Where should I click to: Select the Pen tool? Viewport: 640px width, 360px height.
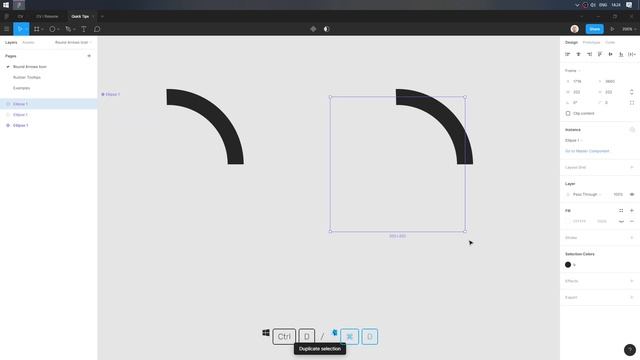[x=68, y=29]
